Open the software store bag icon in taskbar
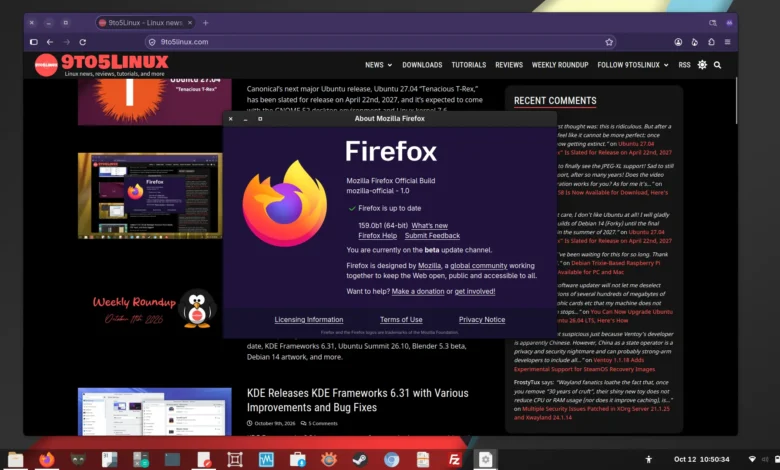The image size is (780, 470). coord(297,460)
